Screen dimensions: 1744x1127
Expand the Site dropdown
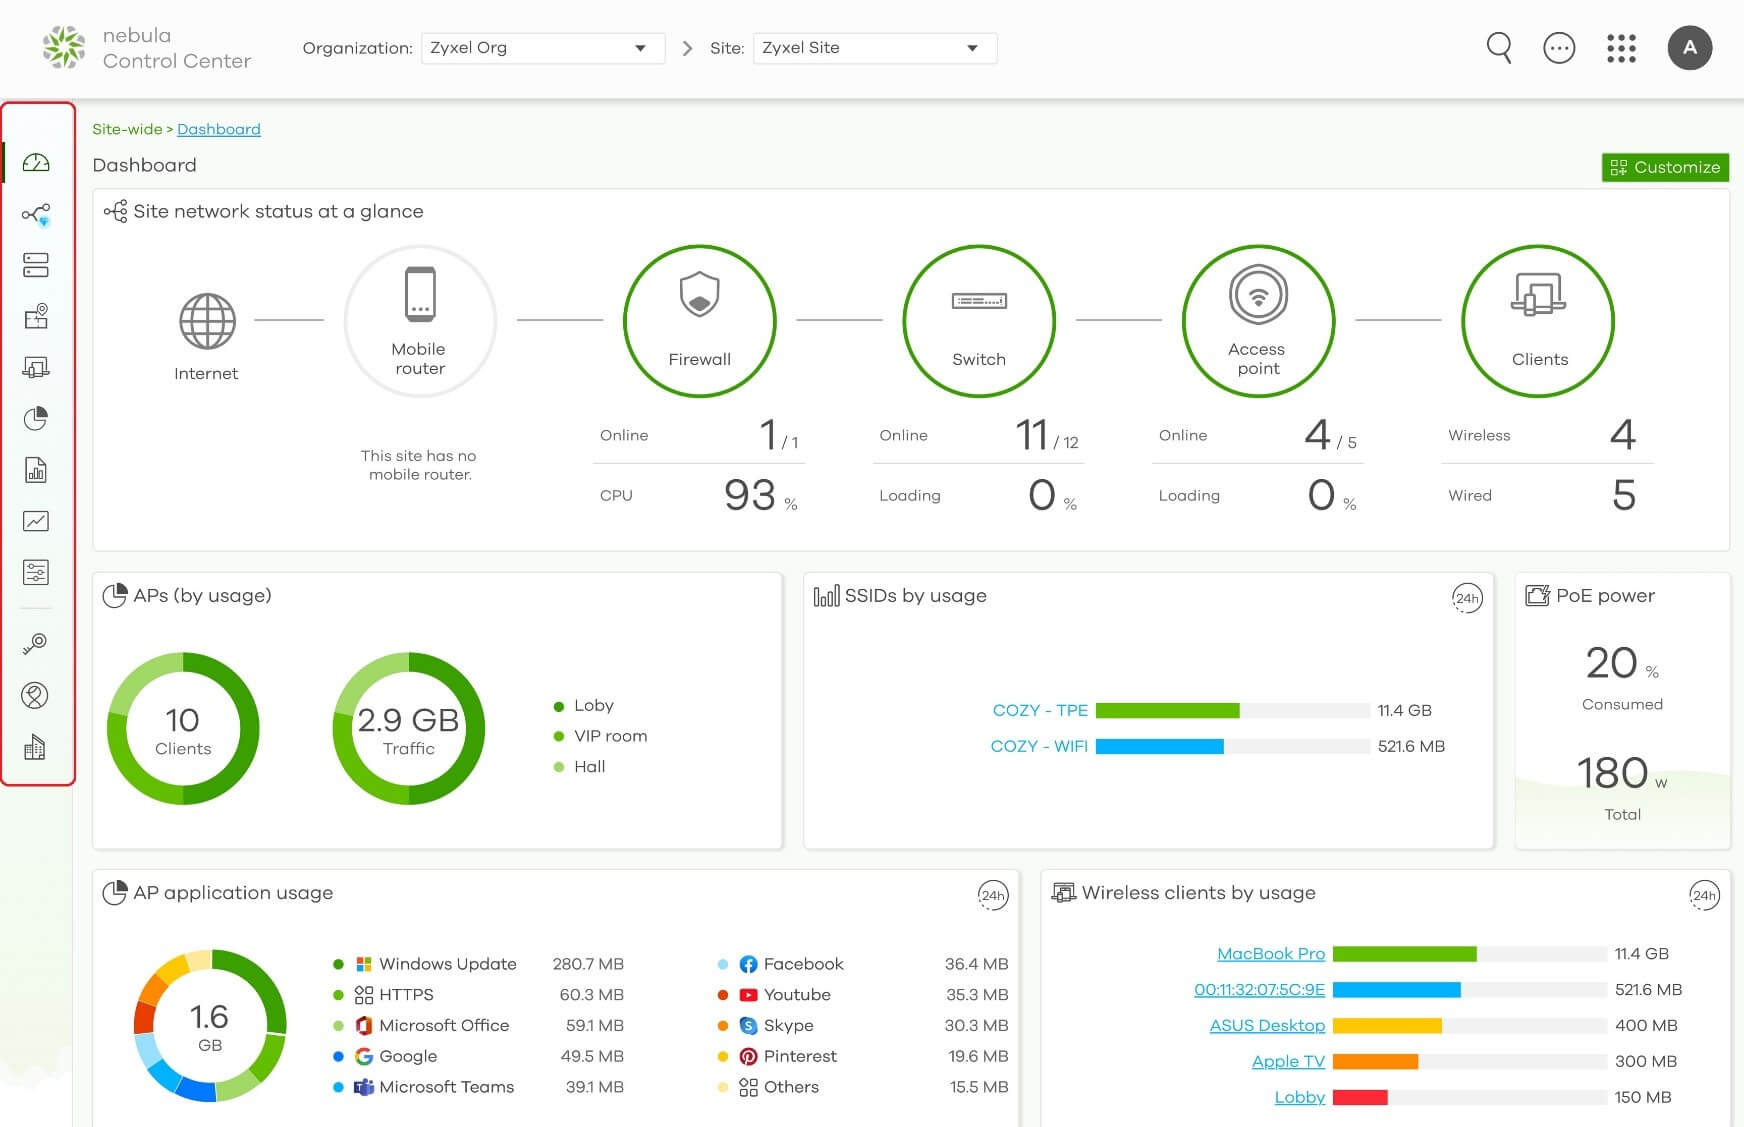874,48
